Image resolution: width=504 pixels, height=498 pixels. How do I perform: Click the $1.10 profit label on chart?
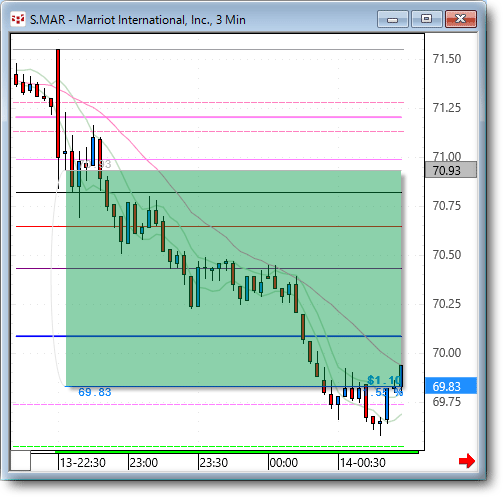(x=384, y=380)
